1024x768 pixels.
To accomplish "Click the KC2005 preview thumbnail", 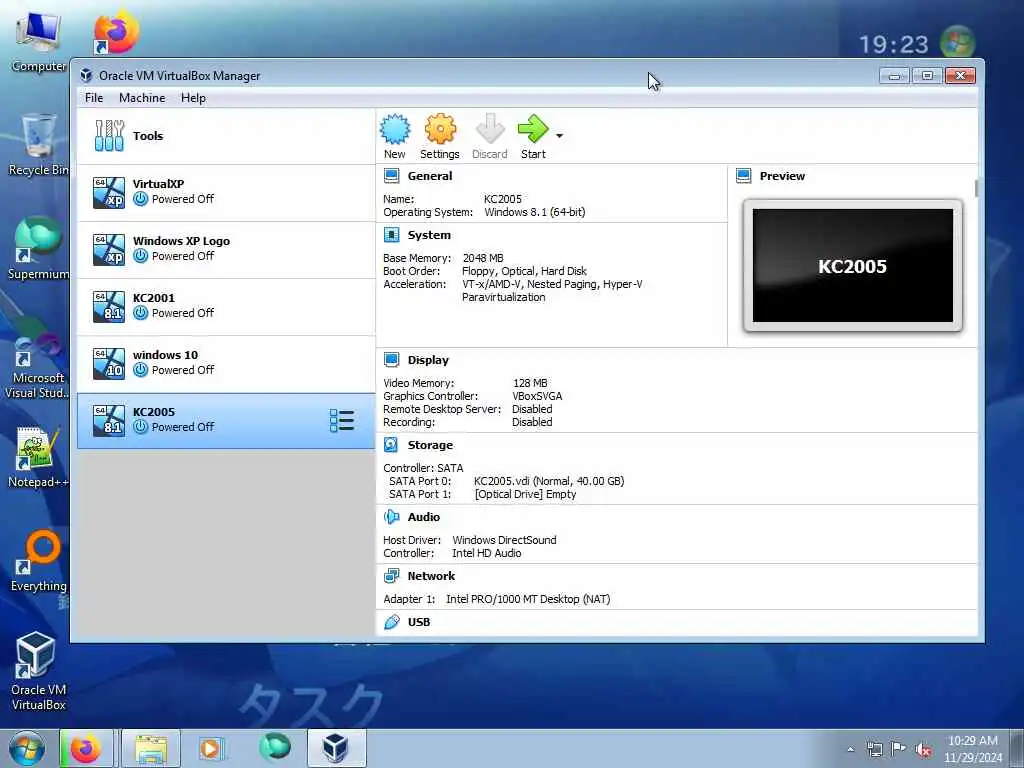I will pyautogui.click(x=852, y=266).
